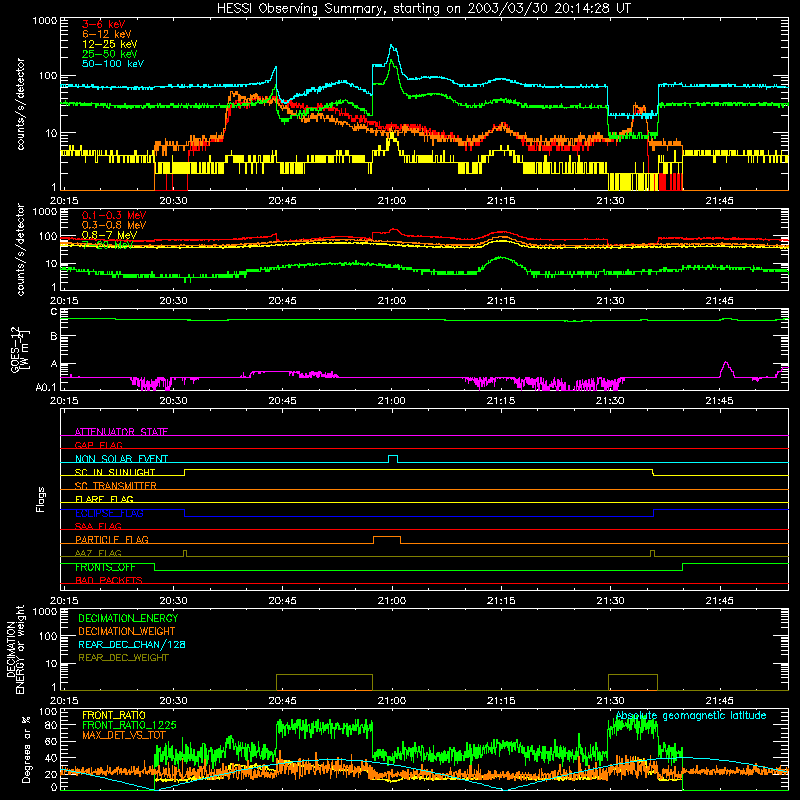Click the HESSI Observing Summary title text
Image resolution: width=800 pixels, height=800 pixels.
point(423,9)
